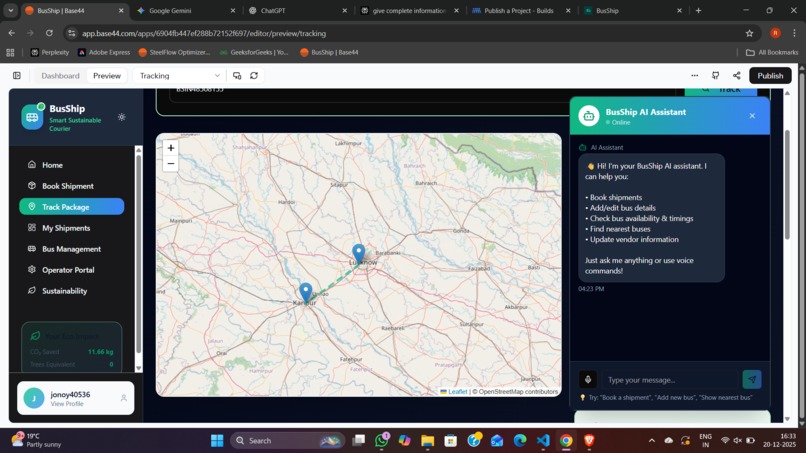The height and width of the screenshot is (453, 806).
Task: Open the Windows Start menu
Action: tap(217, 441)
